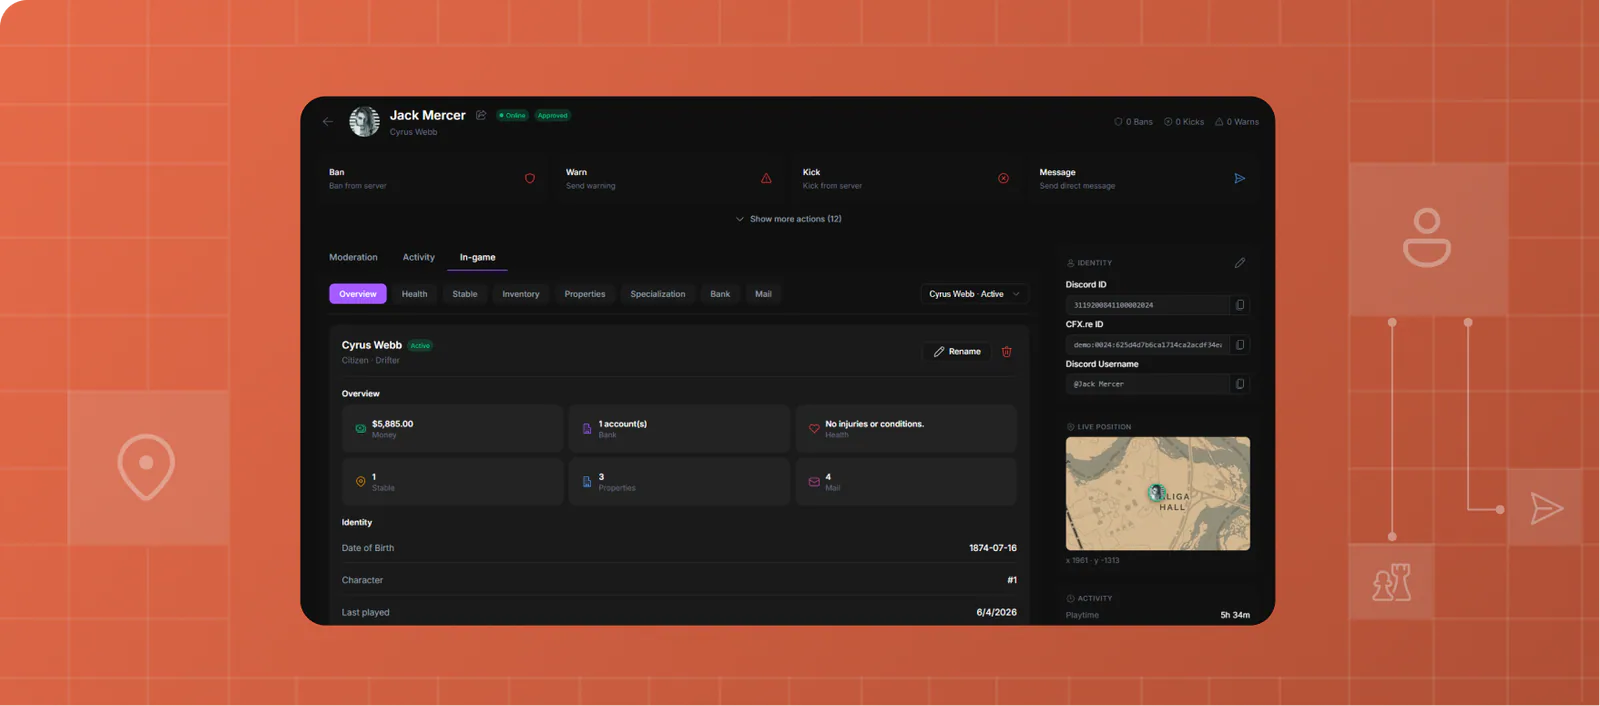Select the In-game tab

click(477, 257)
